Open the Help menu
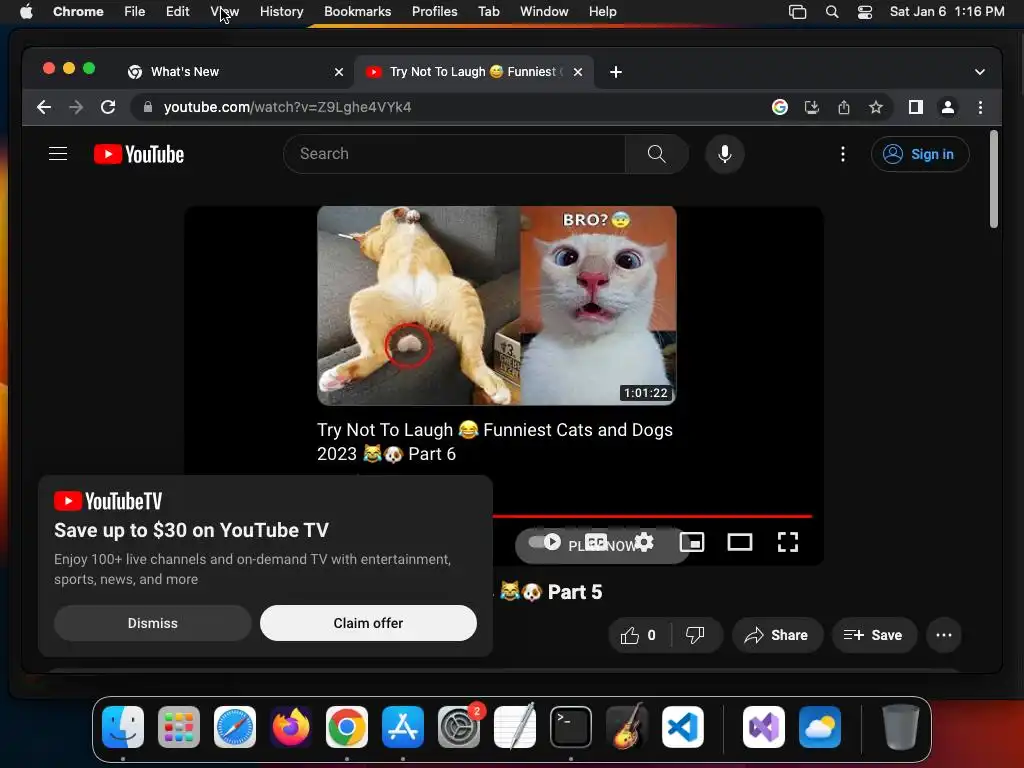 coord(602,12)
